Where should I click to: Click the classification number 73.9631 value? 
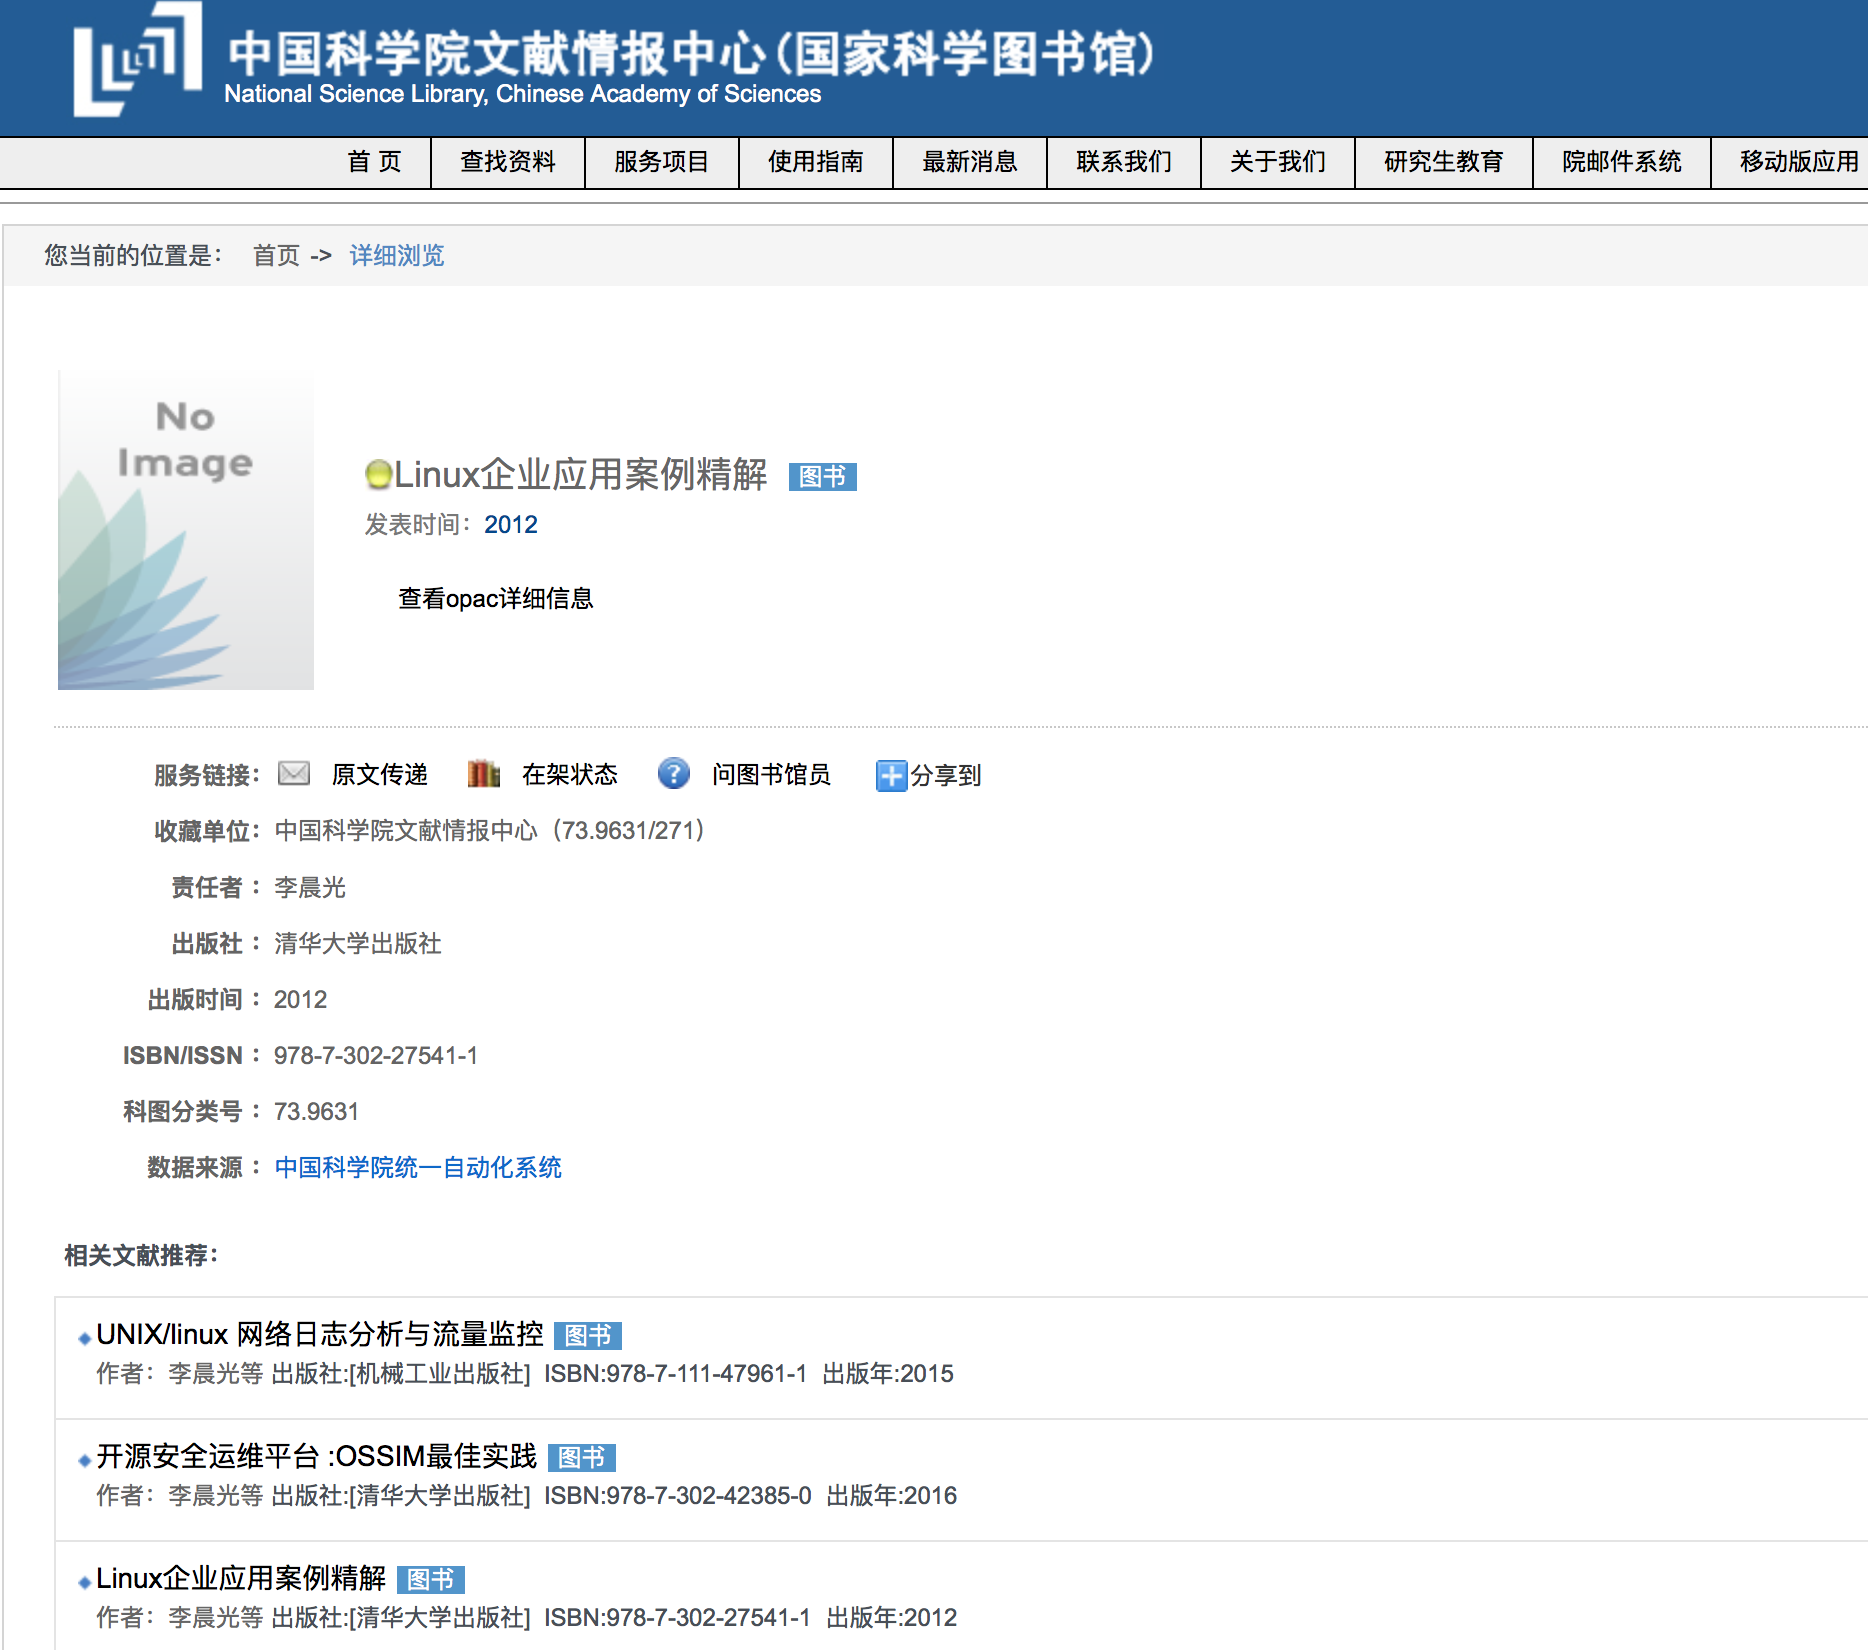click(316, 1112)
